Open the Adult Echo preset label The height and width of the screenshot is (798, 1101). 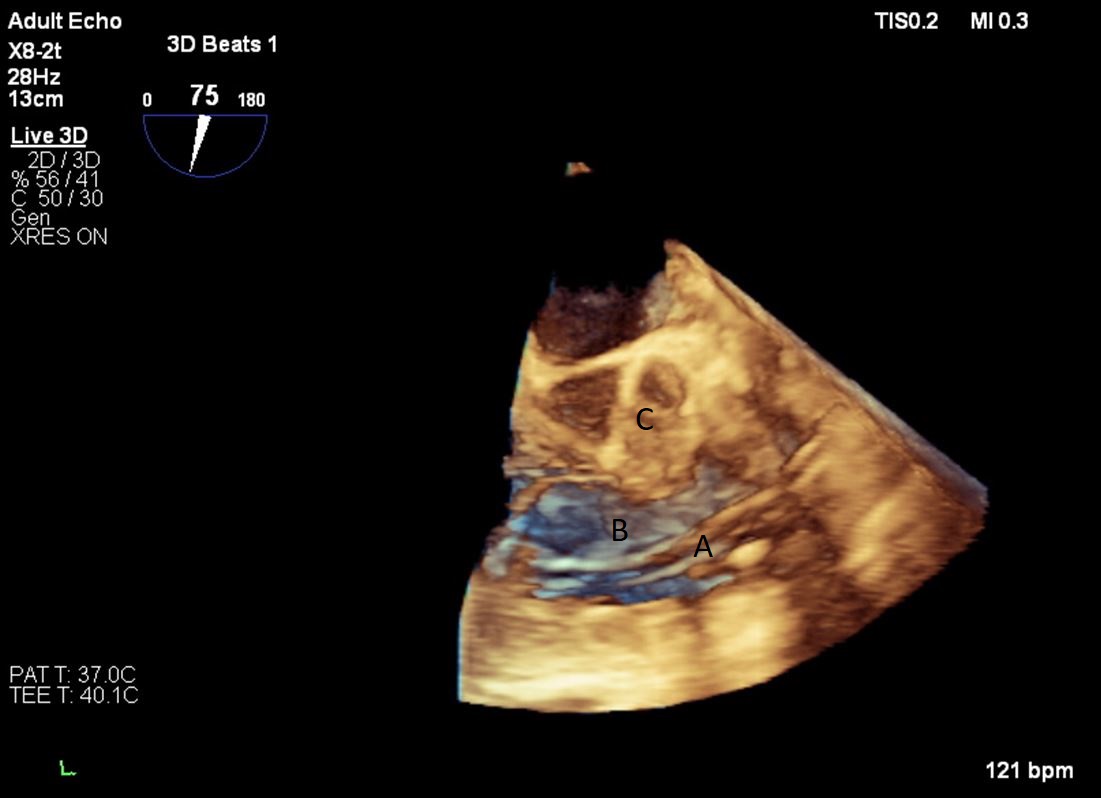click(64, 22)
